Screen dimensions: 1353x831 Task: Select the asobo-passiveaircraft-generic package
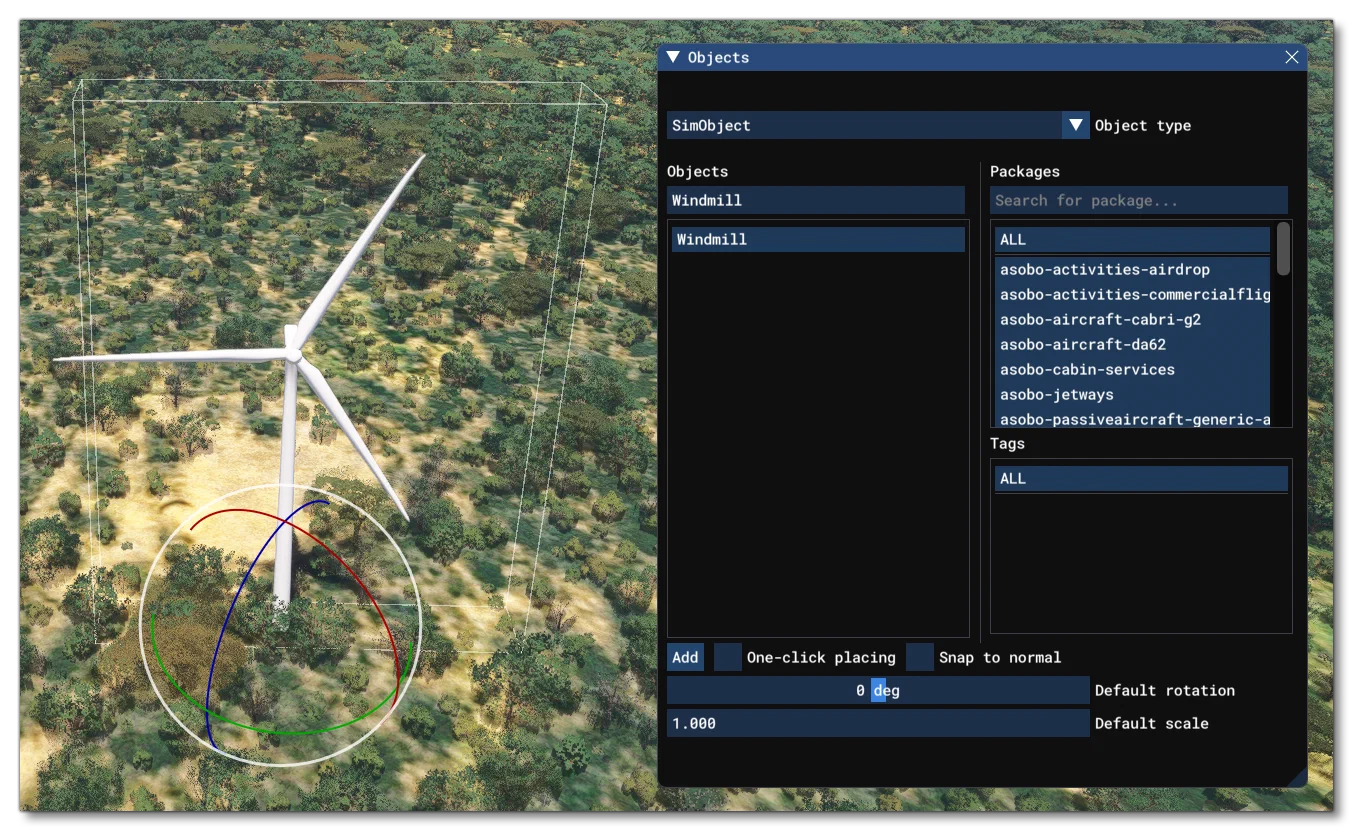[1132, 418]
